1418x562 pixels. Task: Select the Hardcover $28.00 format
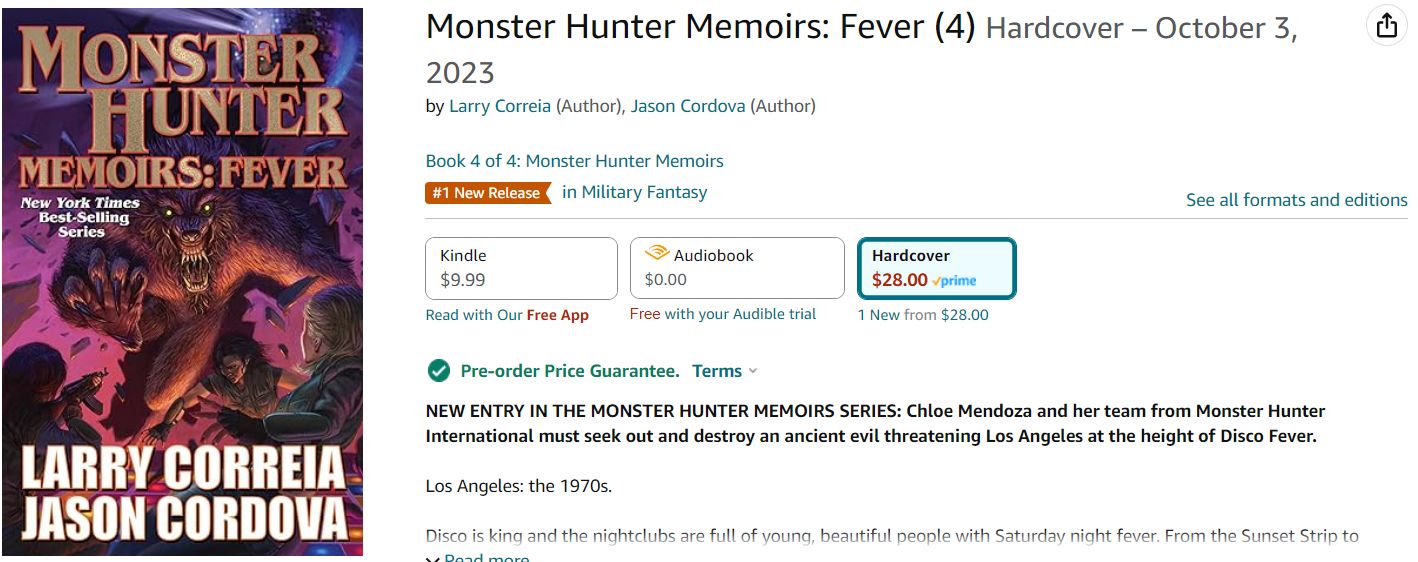click(936, 268)
